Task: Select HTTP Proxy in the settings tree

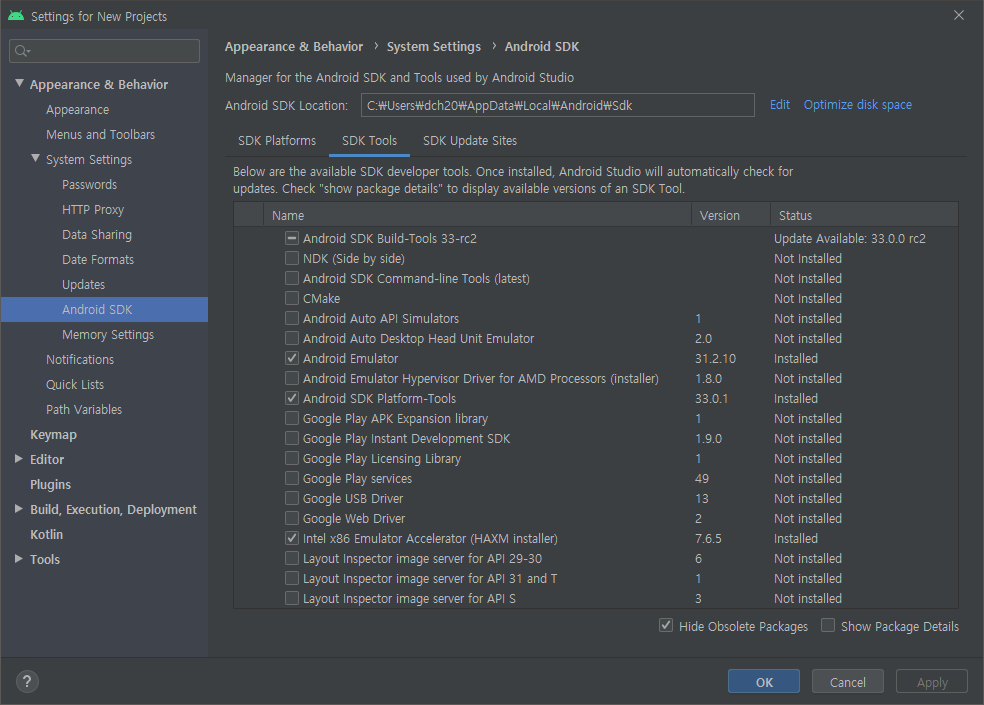Action: point(93,210)
